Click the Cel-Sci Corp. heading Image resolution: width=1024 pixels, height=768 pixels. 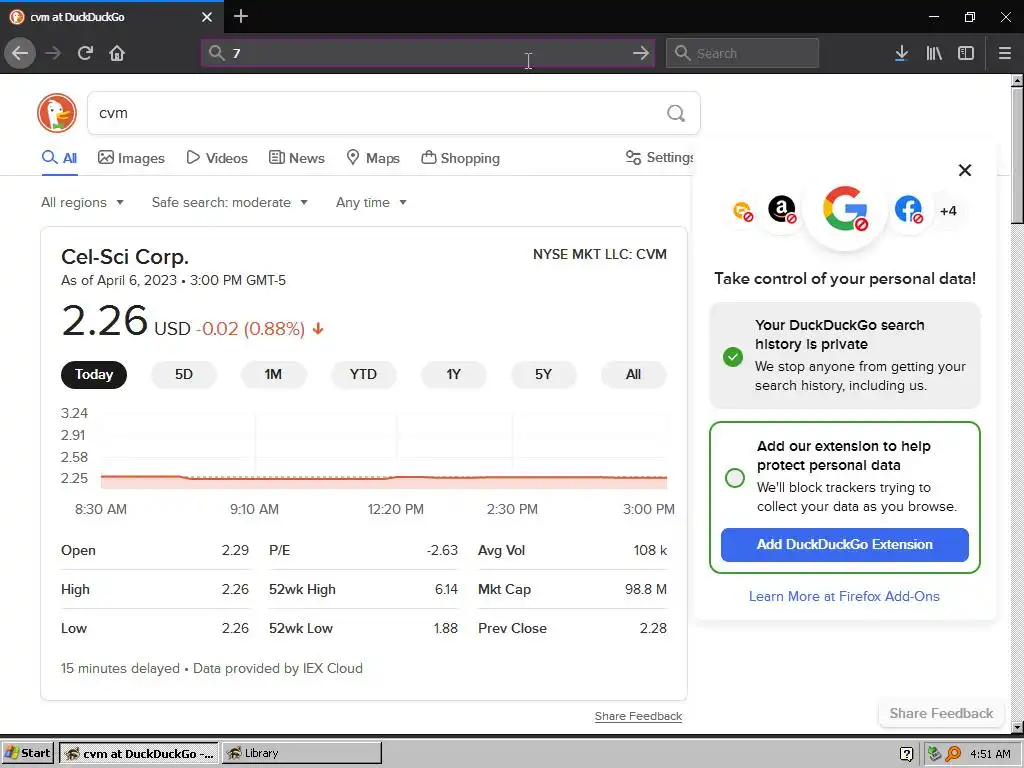point(125,257)
